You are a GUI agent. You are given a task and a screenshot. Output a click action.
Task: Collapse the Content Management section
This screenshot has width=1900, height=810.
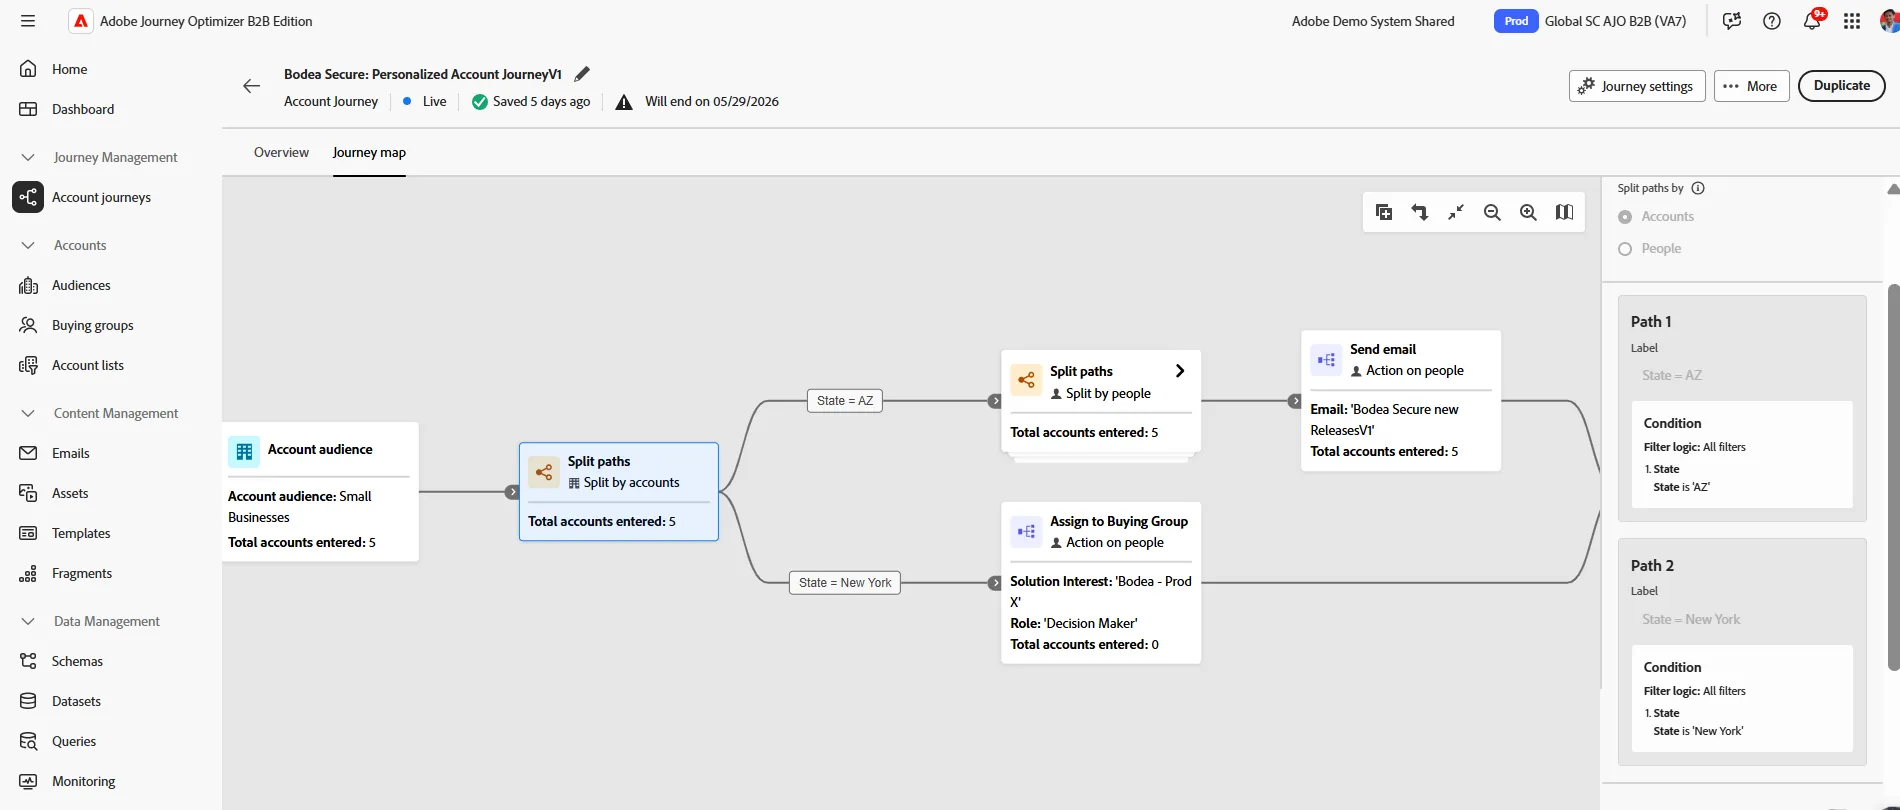pos(28,413)
